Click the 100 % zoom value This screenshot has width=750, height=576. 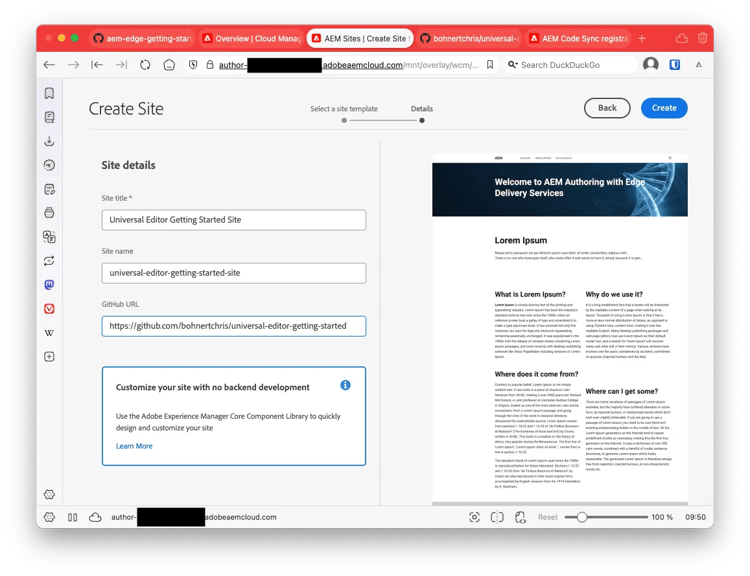pos(662,517)
